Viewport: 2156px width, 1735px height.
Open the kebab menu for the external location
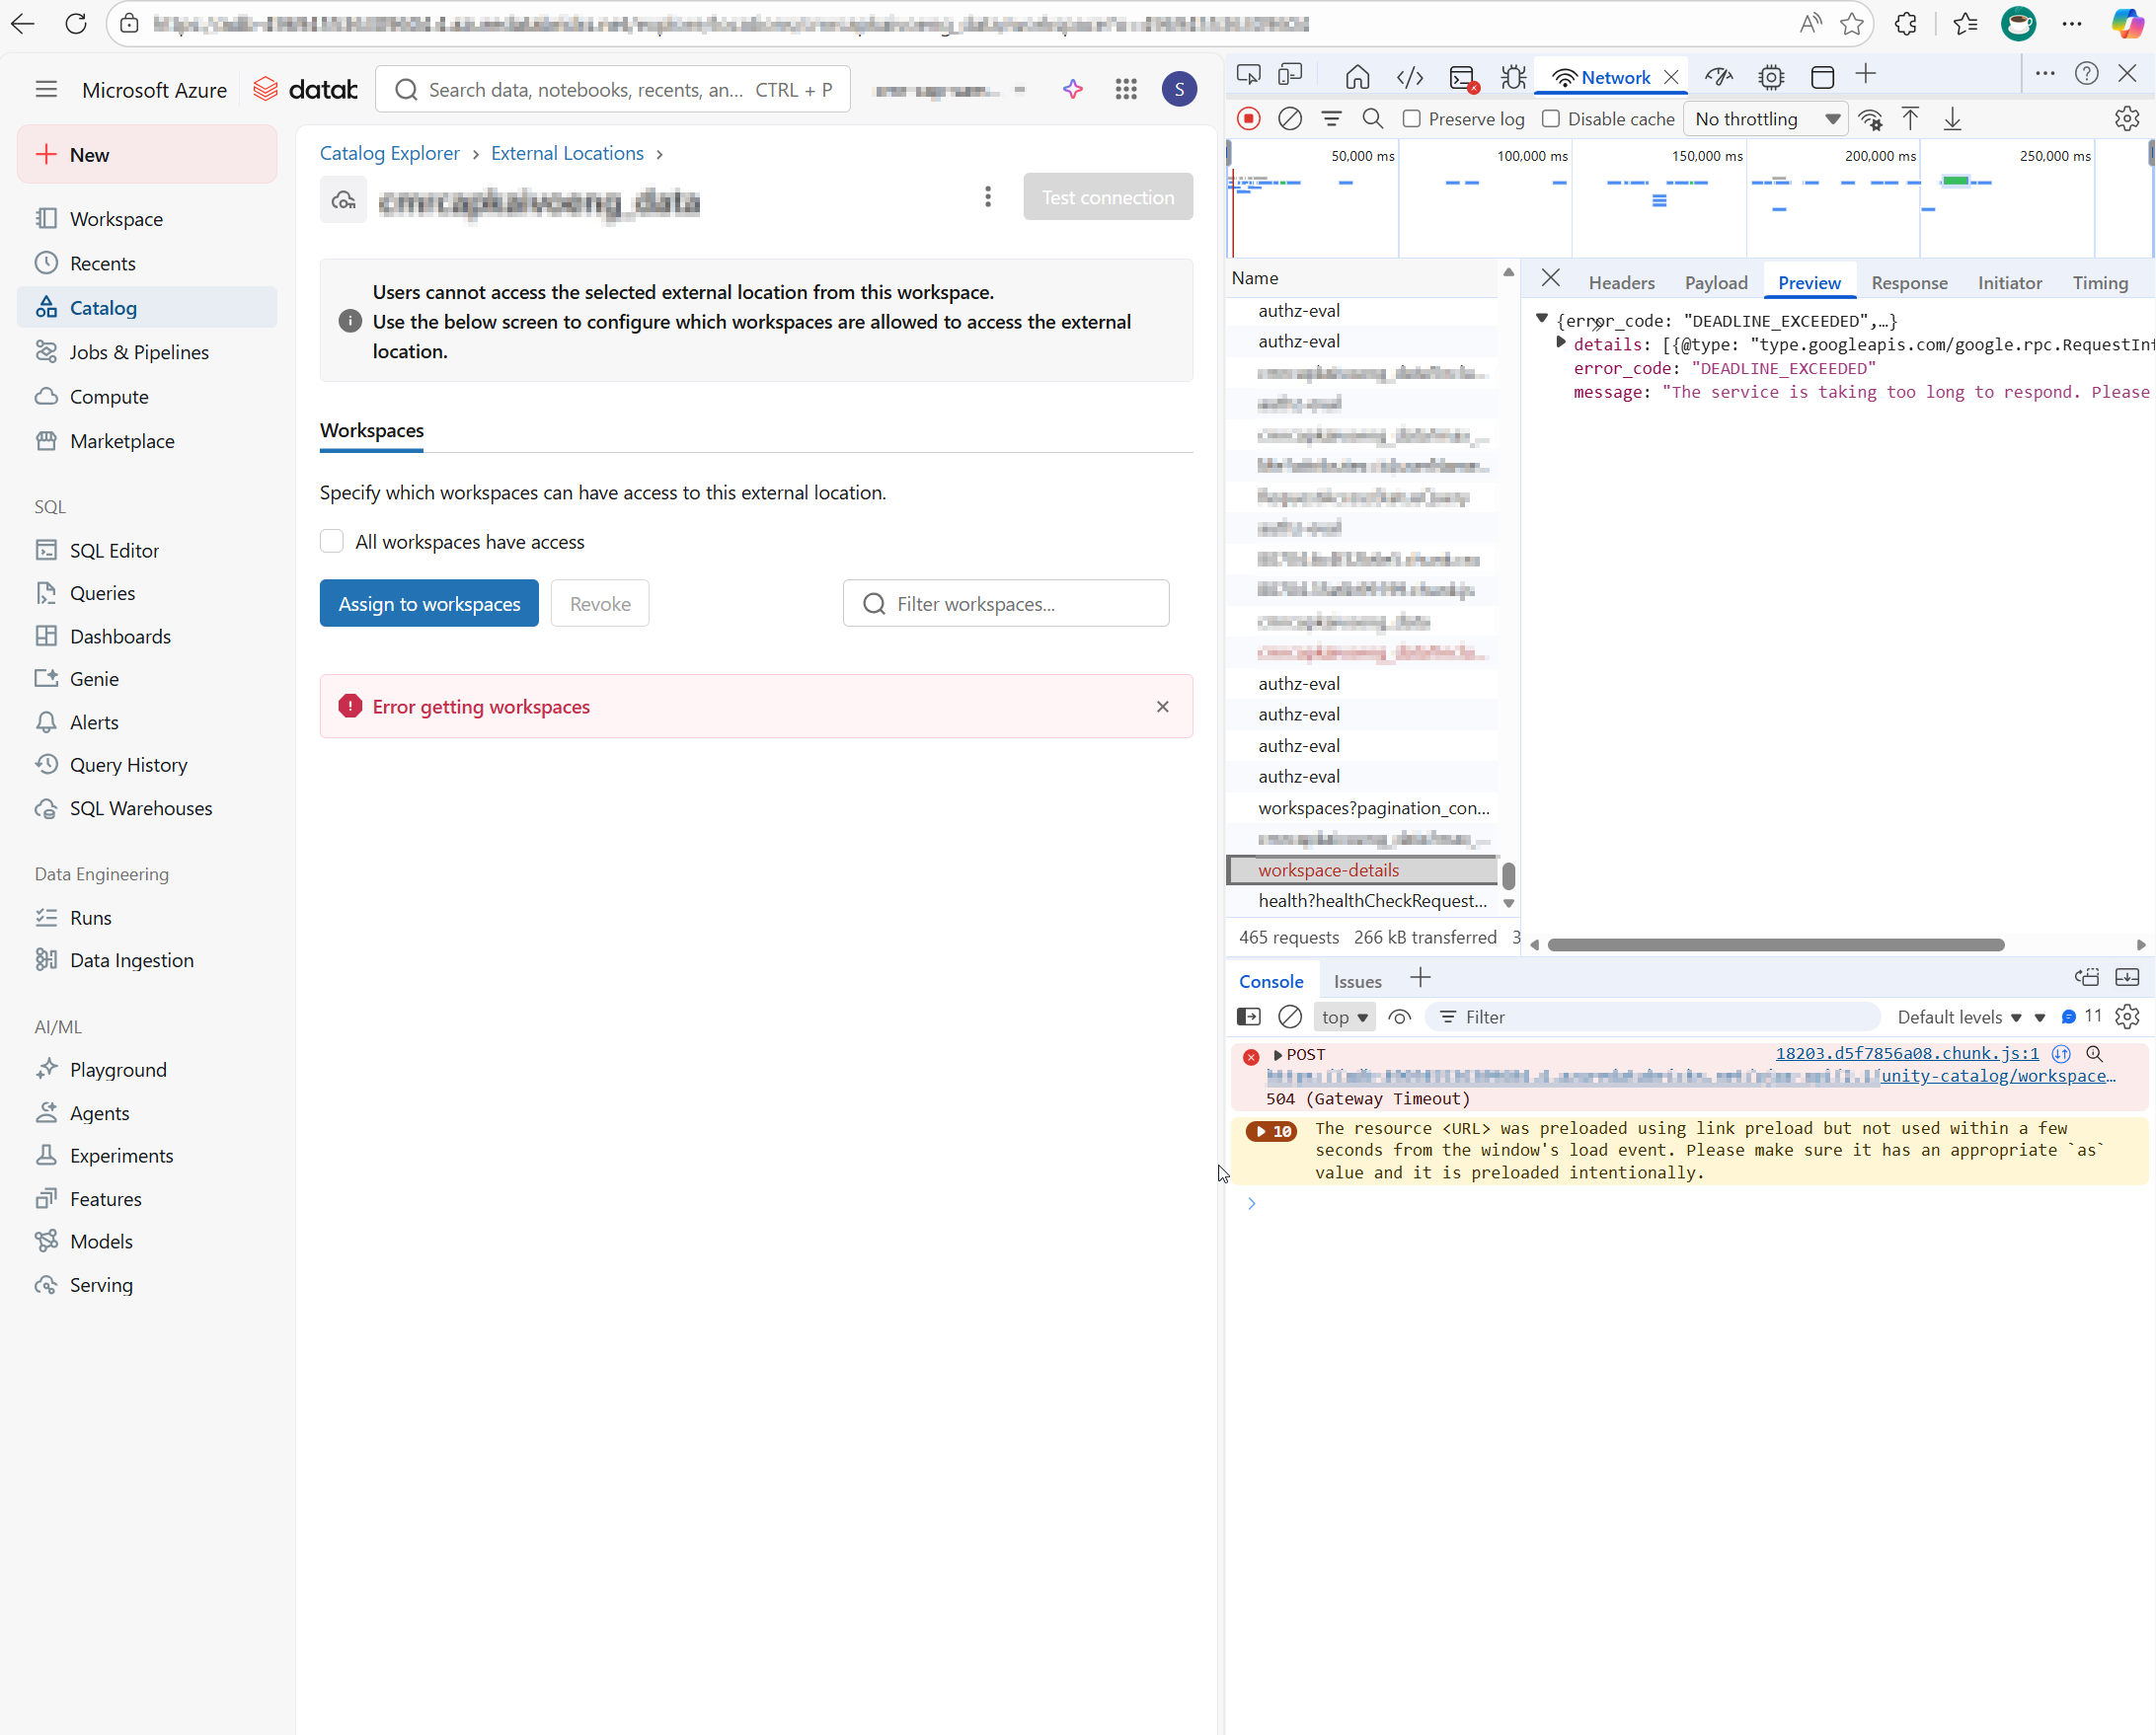pos(988,196)
